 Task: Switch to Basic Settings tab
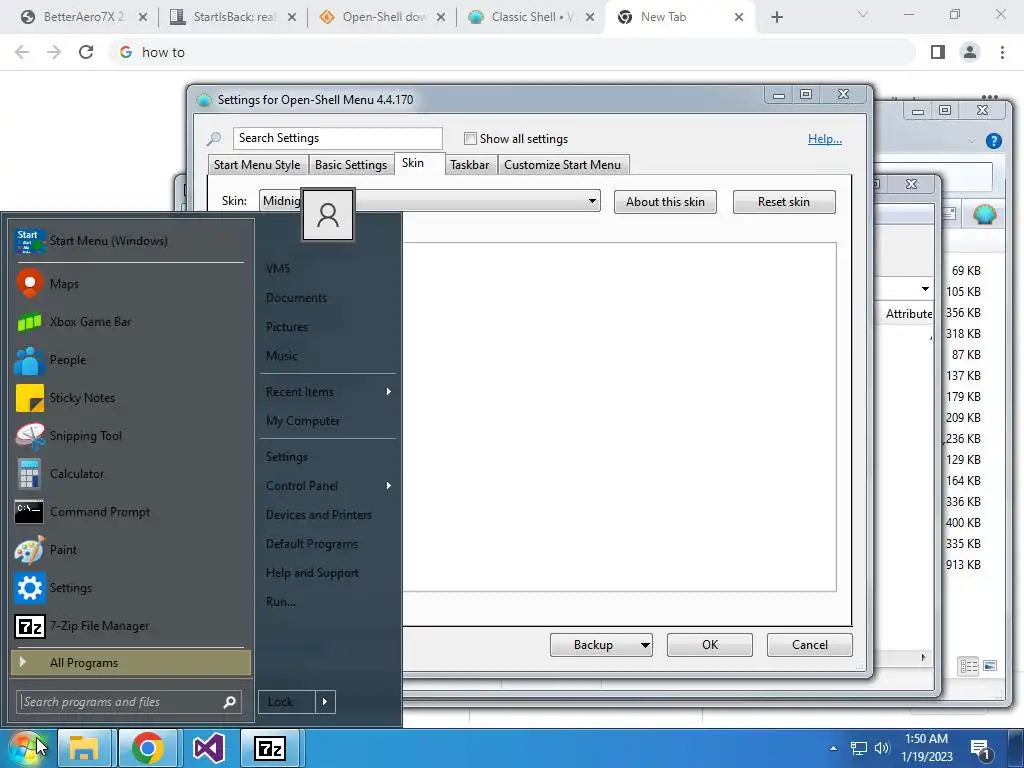coord(351,165)
